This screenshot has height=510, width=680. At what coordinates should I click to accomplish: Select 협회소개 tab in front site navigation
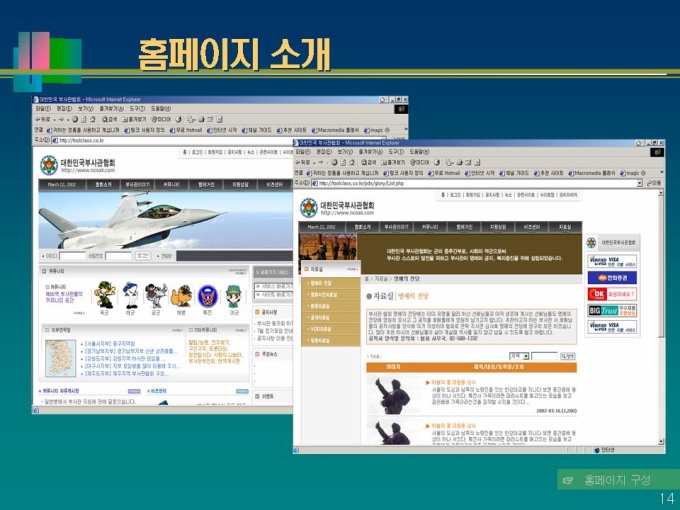tap(363, 227)
